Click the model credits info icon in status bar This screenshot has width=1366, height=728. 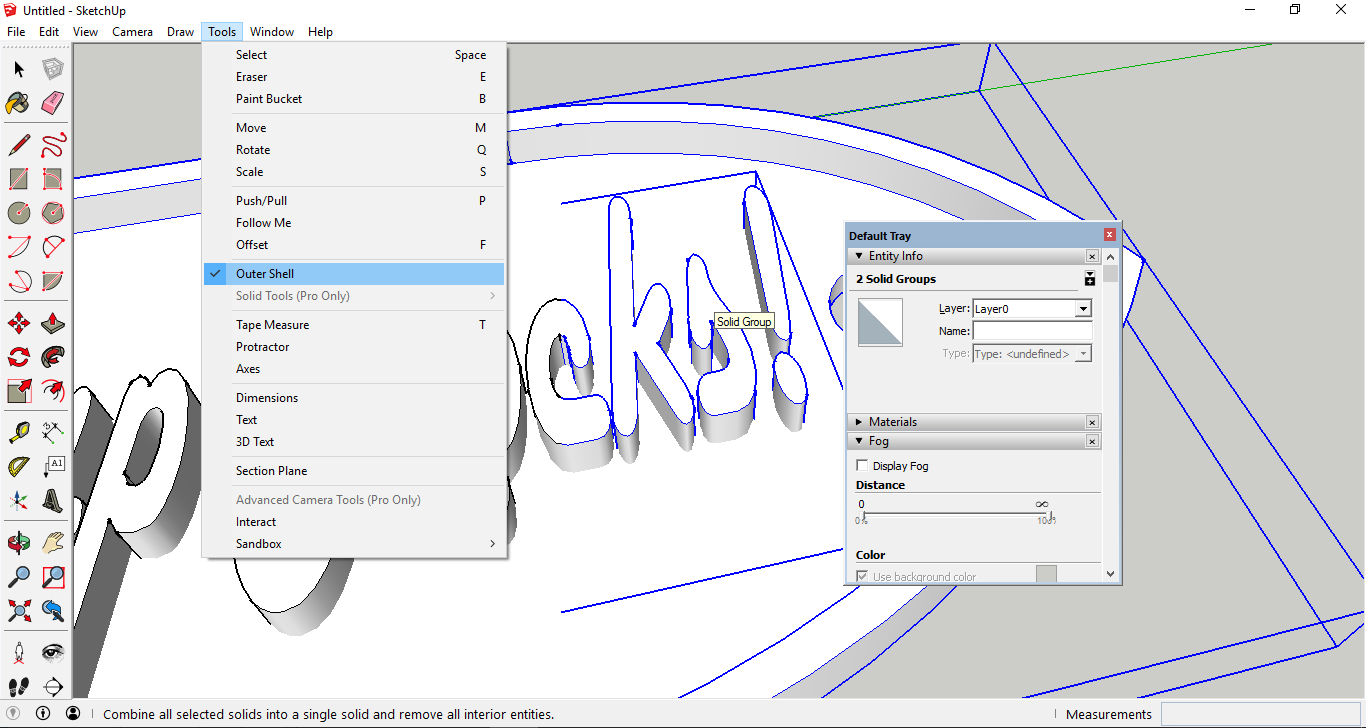[x=43, y=714]
